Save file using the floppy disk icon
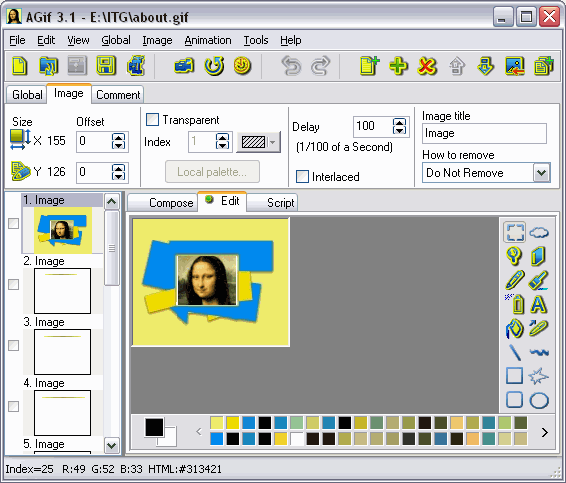The height and width of the screenshot is (483, 566). 105,66
